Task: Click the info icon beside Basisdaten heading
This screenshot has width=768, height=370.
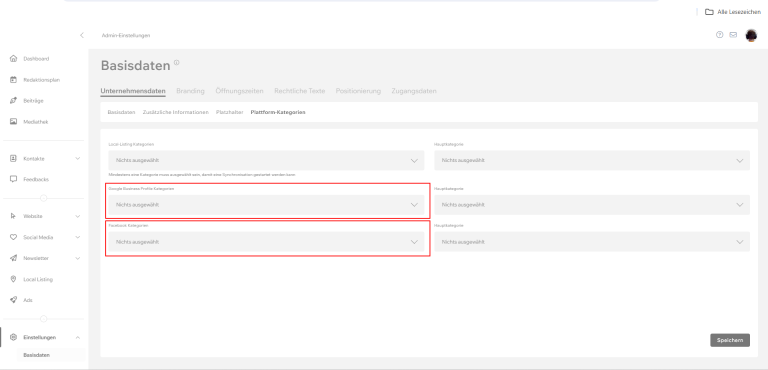Action: [177, 62]
